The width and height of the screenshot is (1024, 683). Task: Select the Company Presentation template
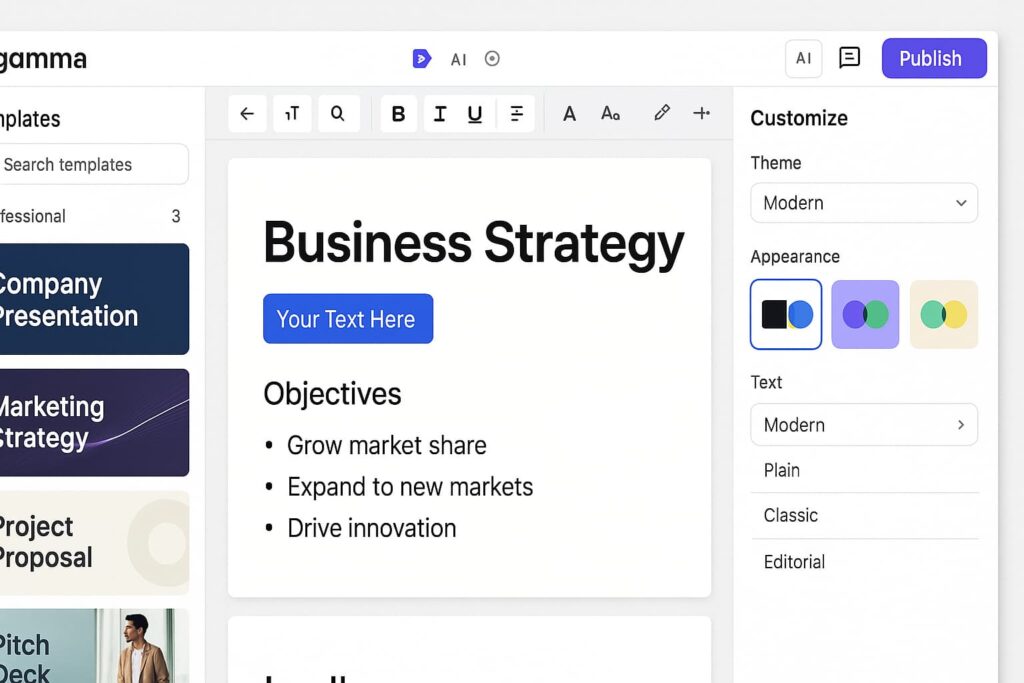pyautogui.click(x=95, y=299)
